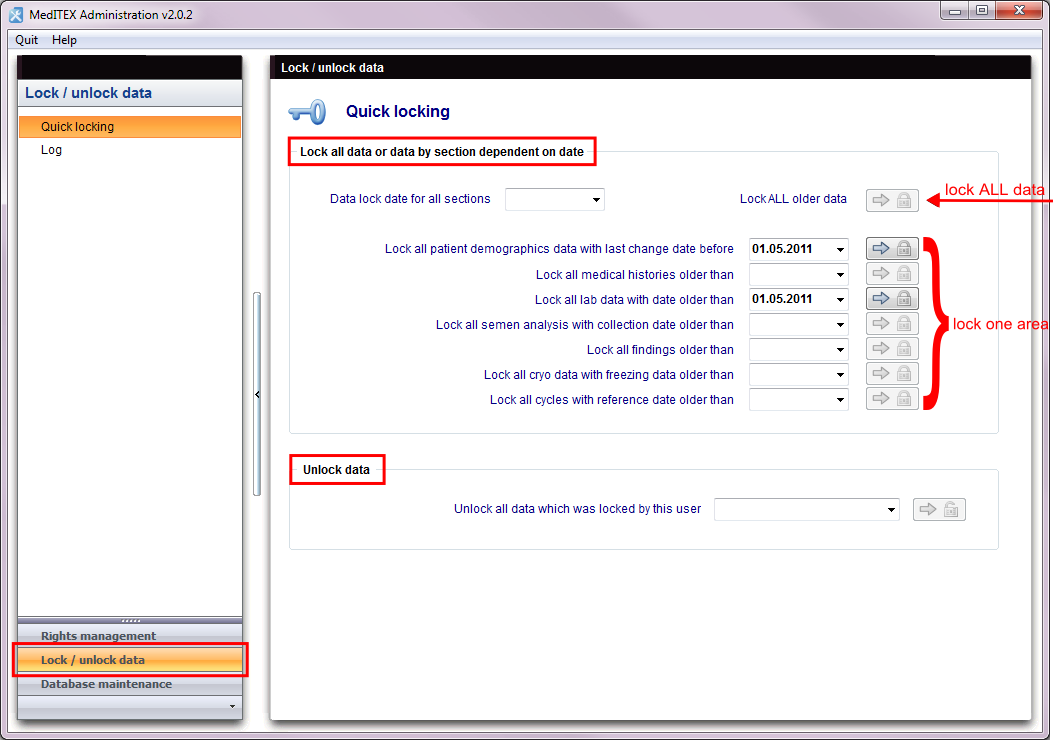This screenshot has height=740, width=1053.
Task: Open the Quit menu
Action: [26, 40]
